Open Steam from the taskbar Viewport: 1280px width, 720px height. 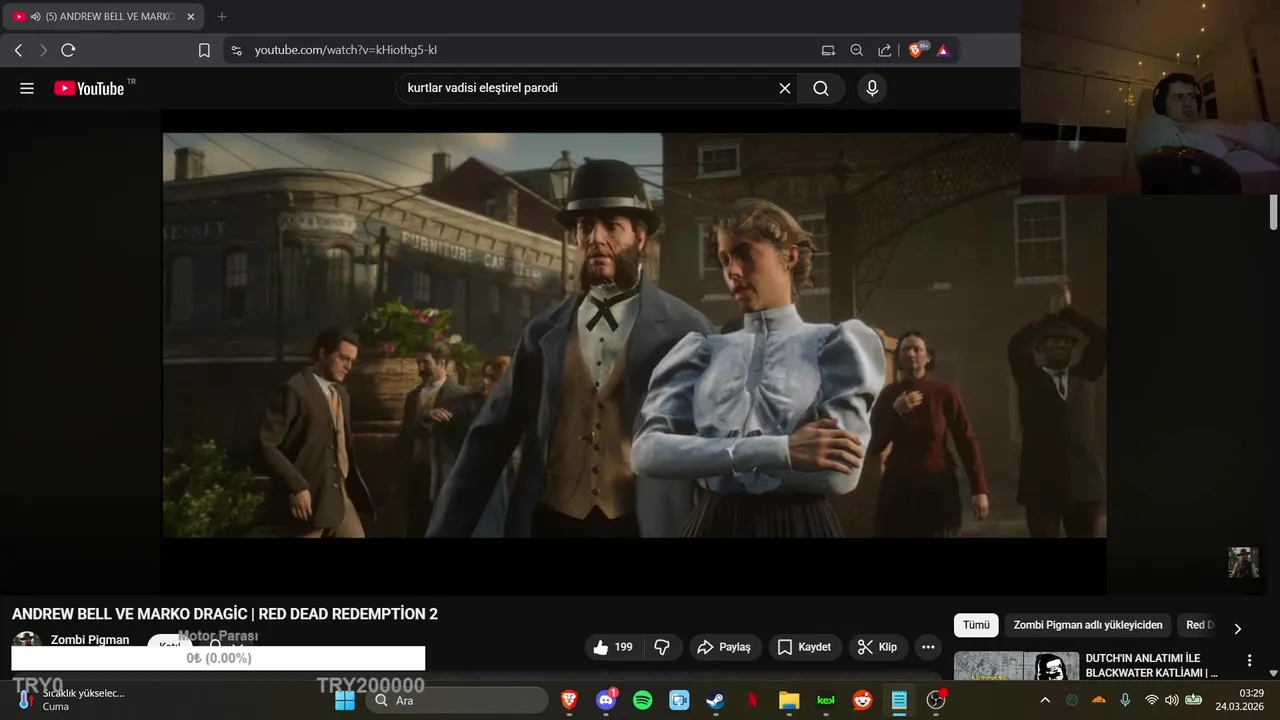tap(715, 701)
